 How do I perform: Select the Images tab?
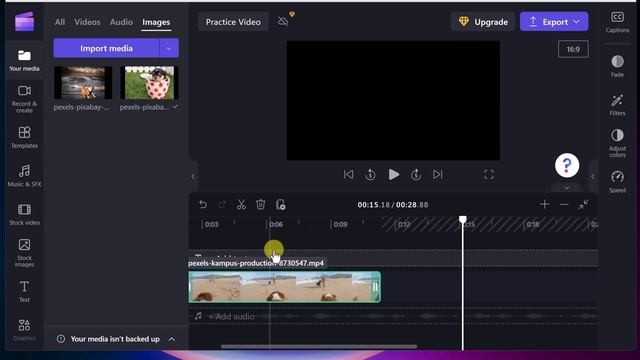coord(156,22)
